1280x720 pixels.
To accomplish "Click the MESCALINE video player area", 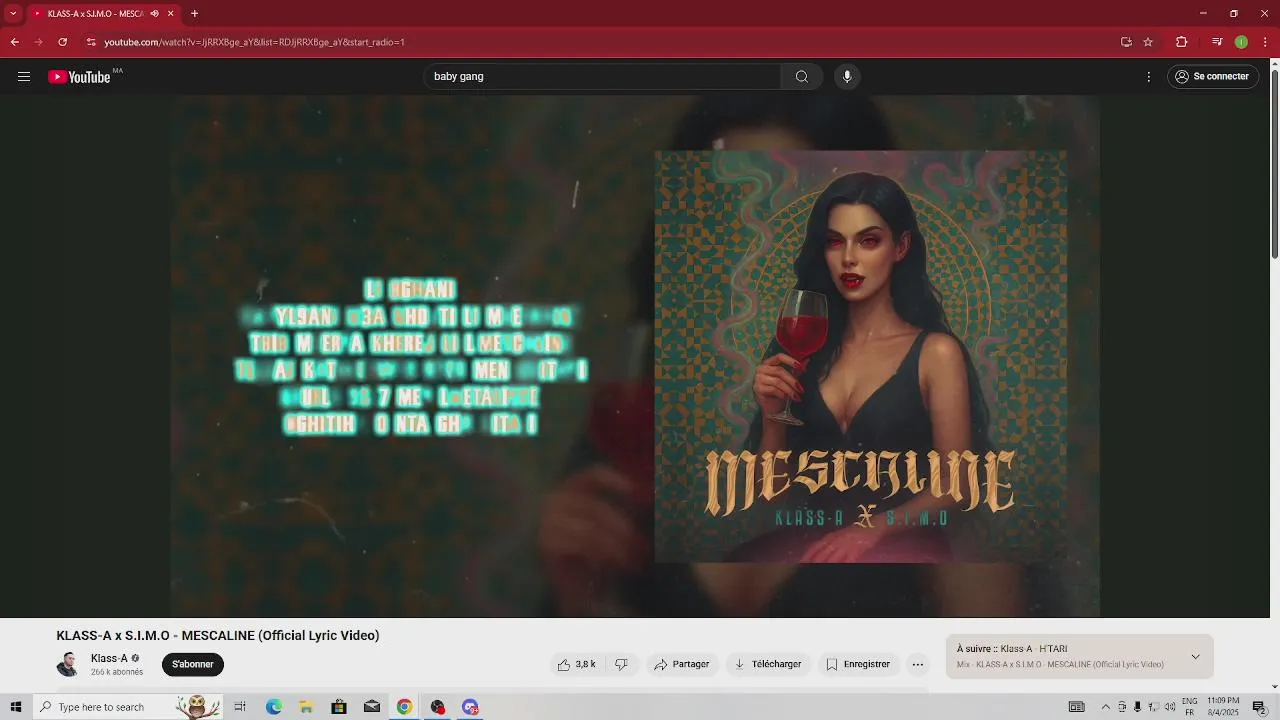I will point(635,356).
